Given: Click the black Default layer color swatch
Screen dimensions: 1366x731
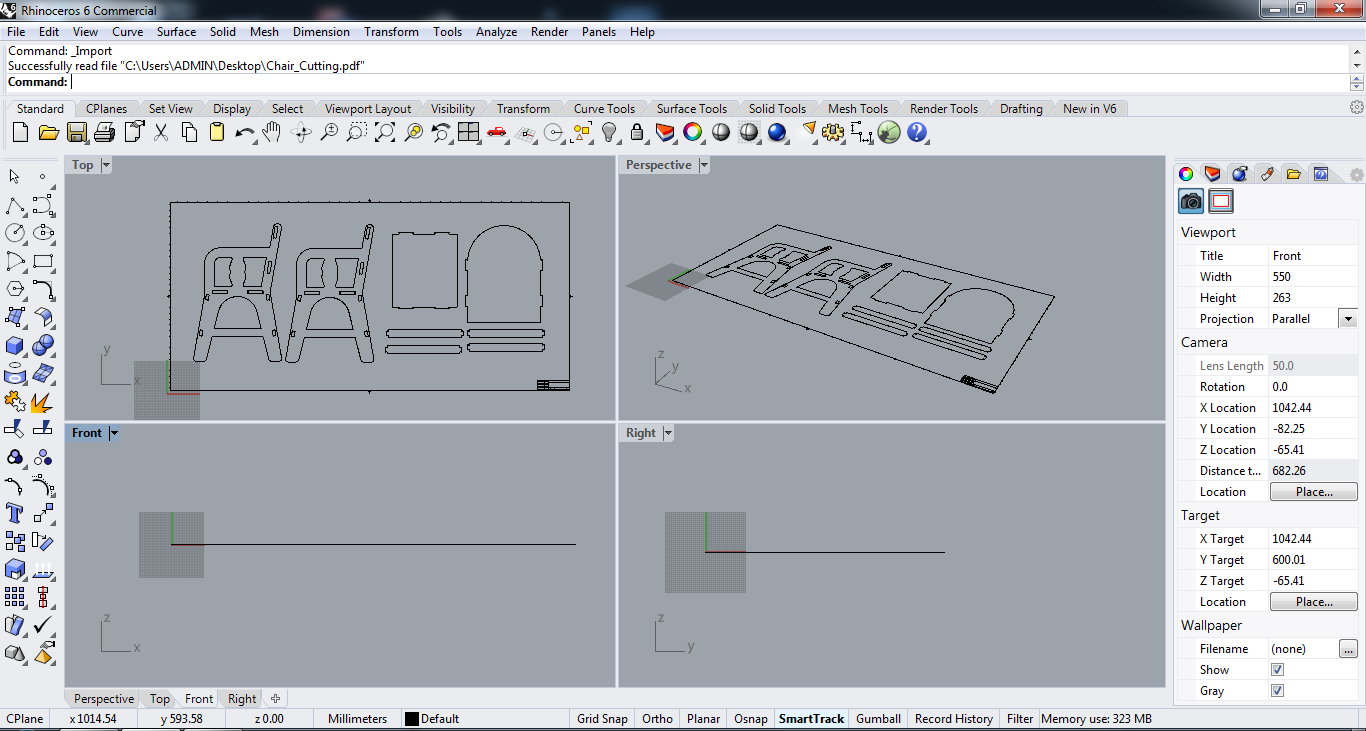Looking at the screenshot, I should (411, 719).
